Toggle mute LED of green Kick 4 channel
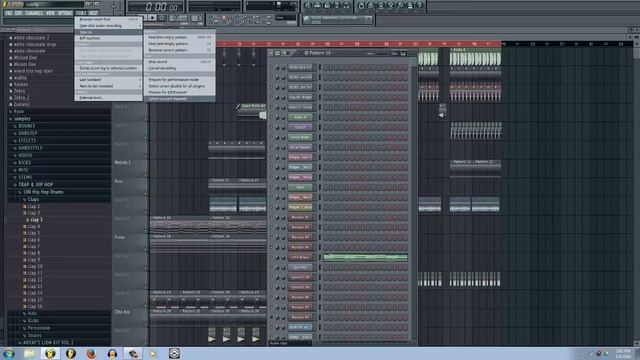The width and height of the screenshot is (640, 360). click(271, 117)
